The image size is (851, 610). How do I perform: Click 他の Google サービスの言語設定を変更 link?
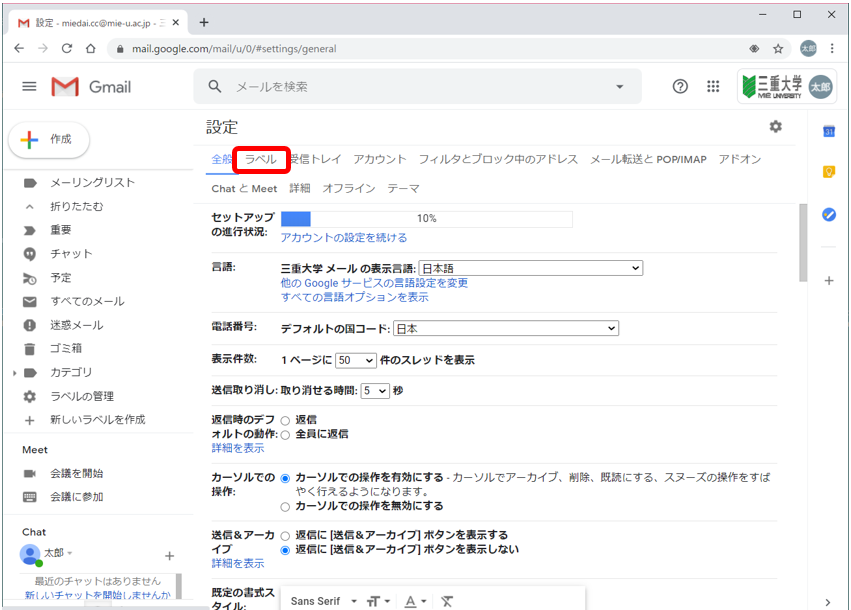point(374,283)
